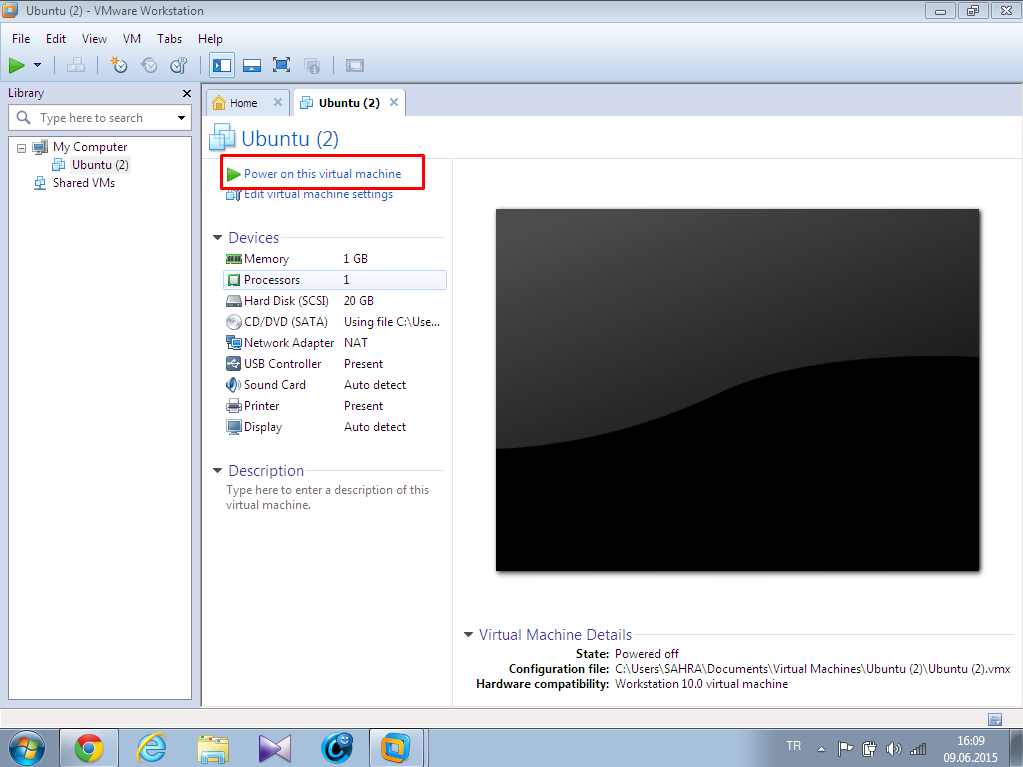Click Power on this virtual machine
This screenshot has width=1023, height=767.
tap(322, 174)
